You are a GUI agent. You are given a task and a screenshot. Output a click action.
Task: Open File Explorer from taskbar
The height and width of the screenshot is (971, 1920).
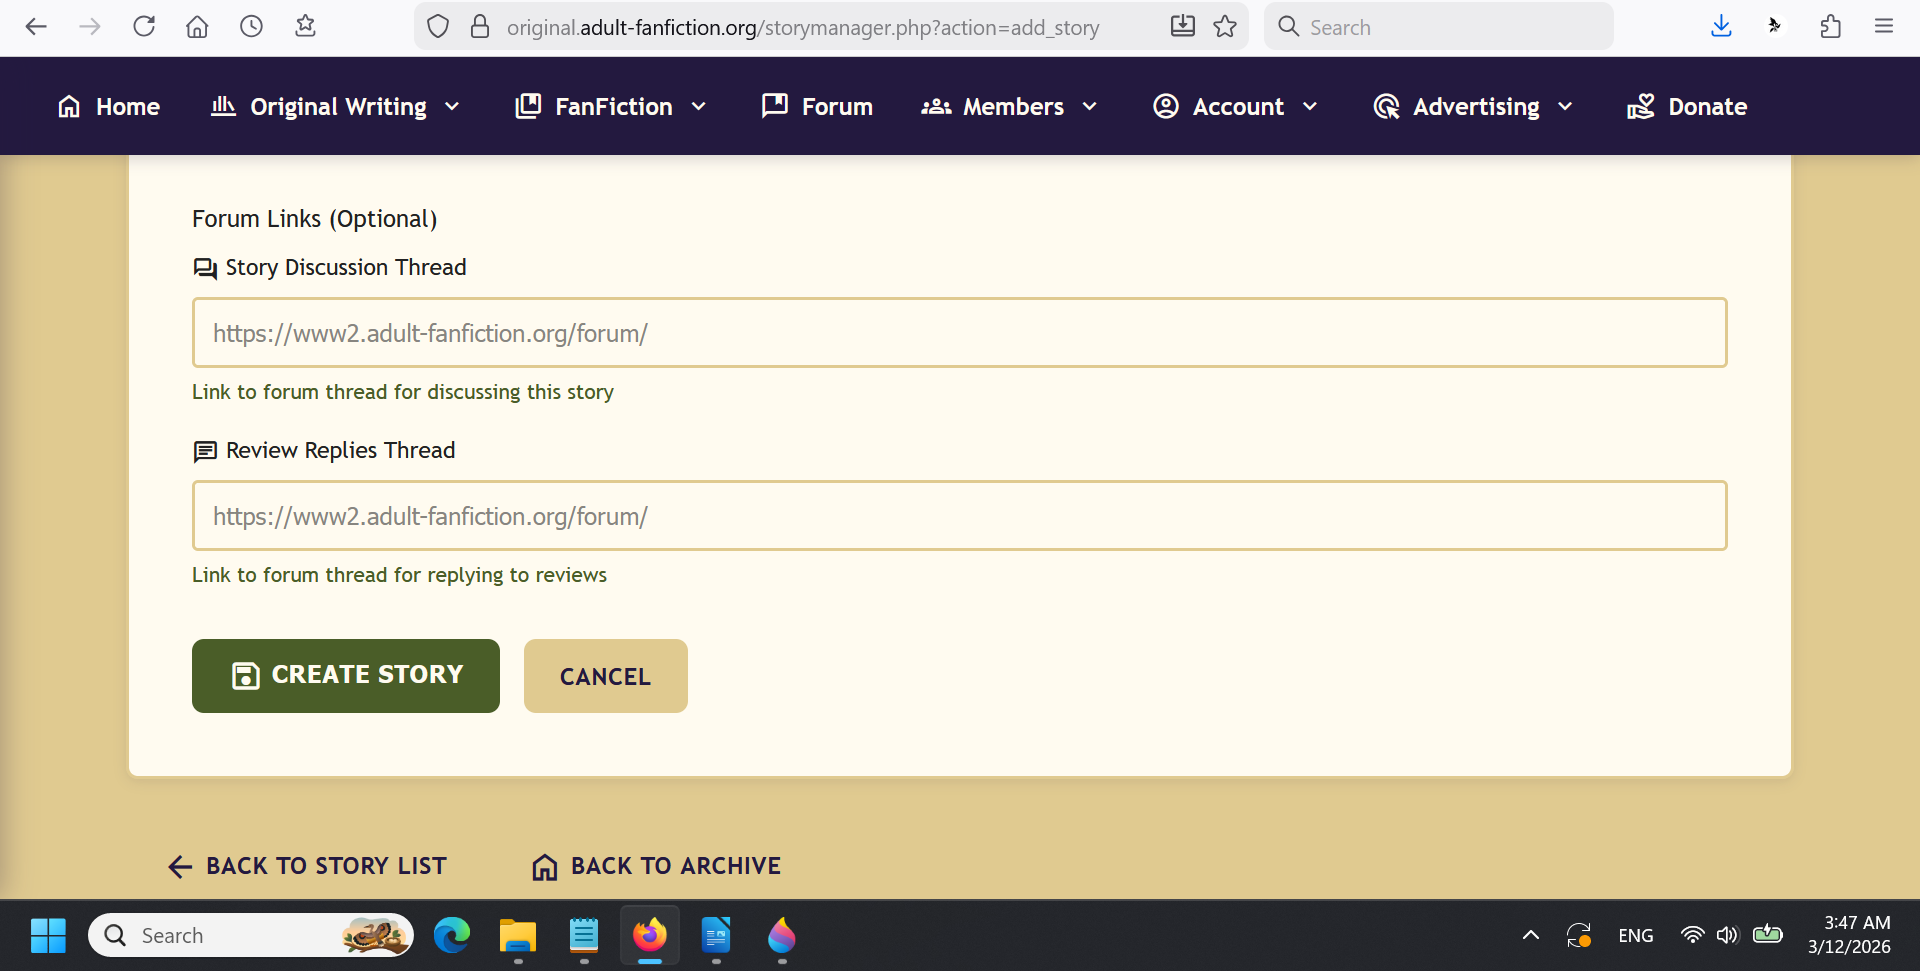pyautogui.click(x=518, y=936)
